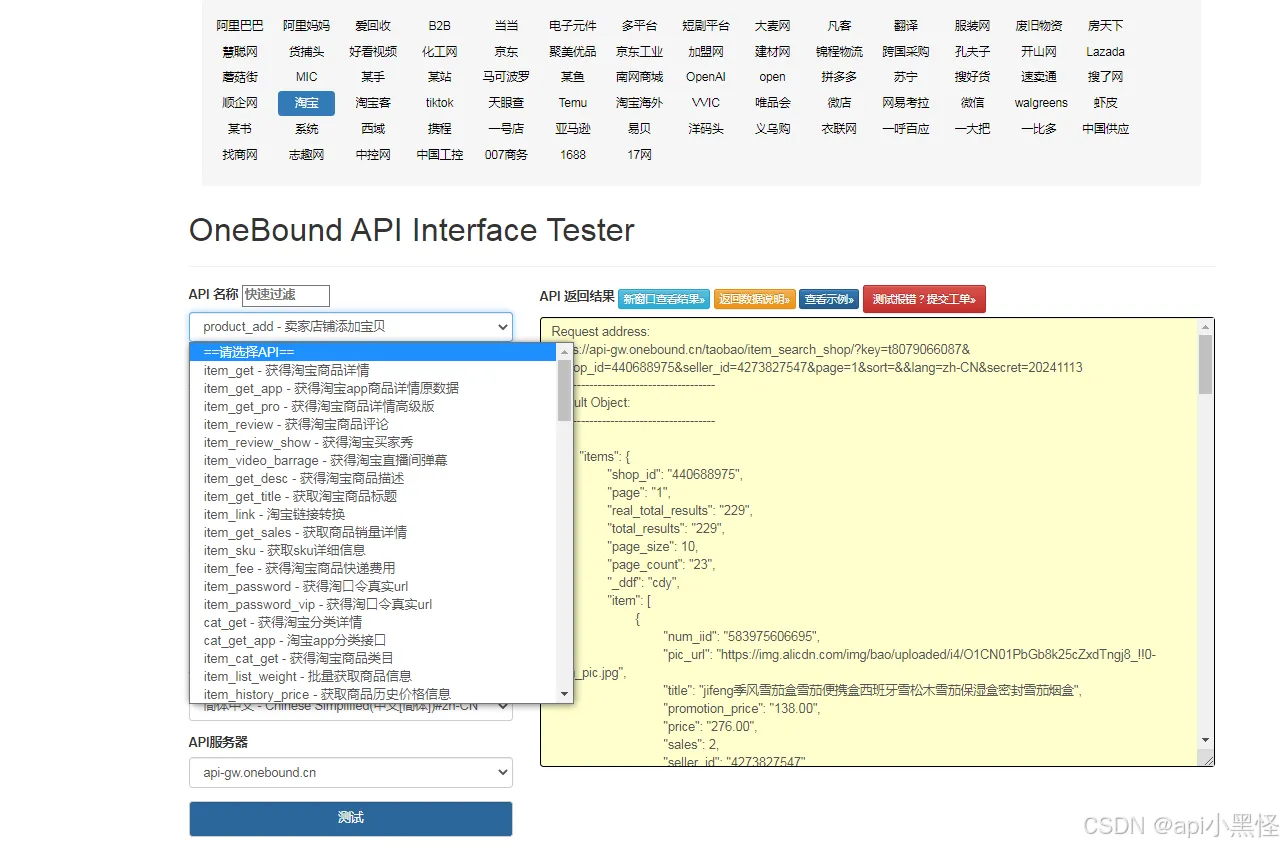The width and height of the screenshot is (1283, 847).
Task: Open the 1688 platform link
Action: click(x=573, y=155)
